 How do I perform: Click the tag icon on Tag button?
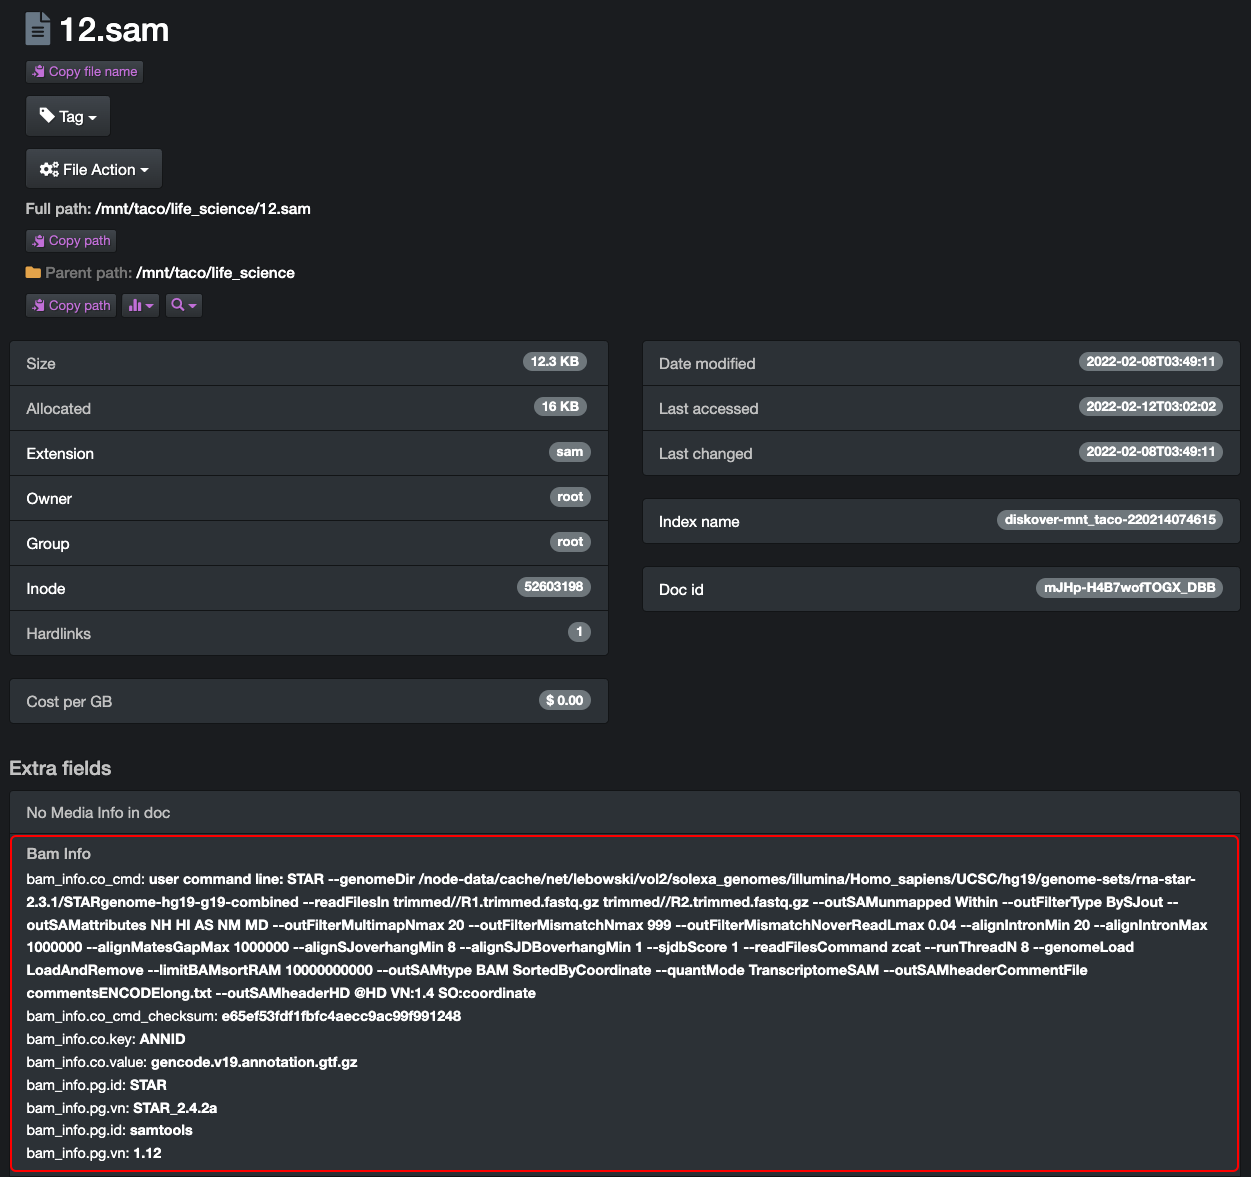pyautogui.click(x=47, y=116)
